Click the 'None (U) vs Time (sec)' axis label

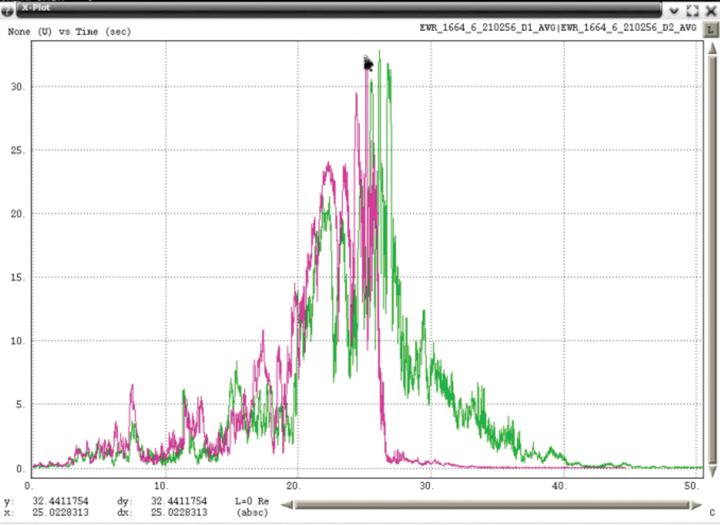69,32
